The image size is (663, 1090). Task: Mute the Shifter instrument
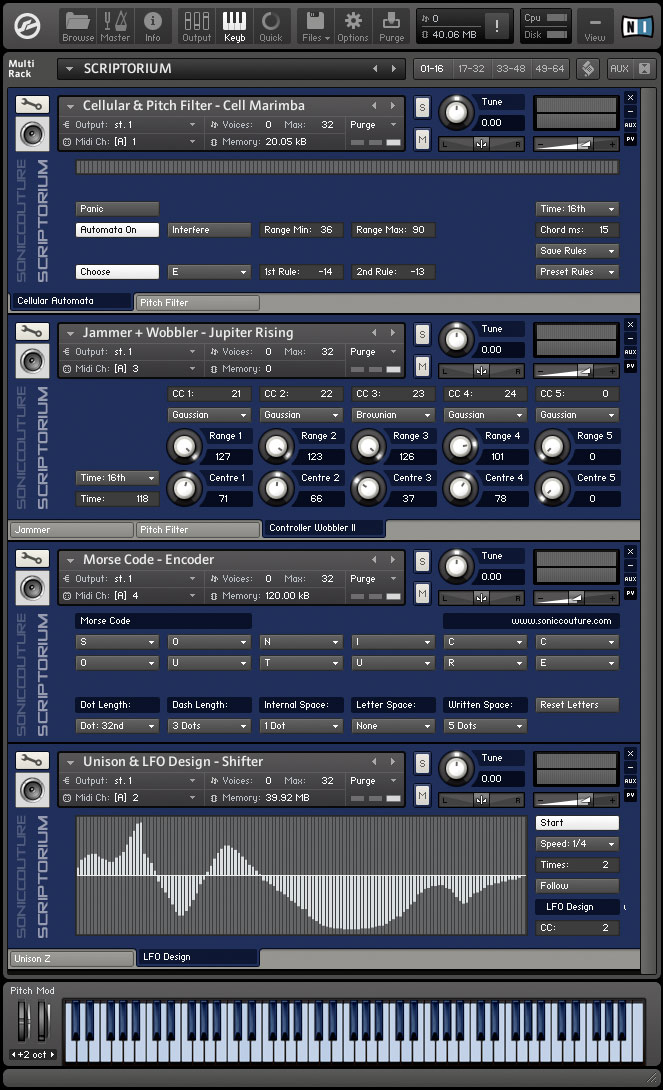pyautogui.click(x=422, y=795)
